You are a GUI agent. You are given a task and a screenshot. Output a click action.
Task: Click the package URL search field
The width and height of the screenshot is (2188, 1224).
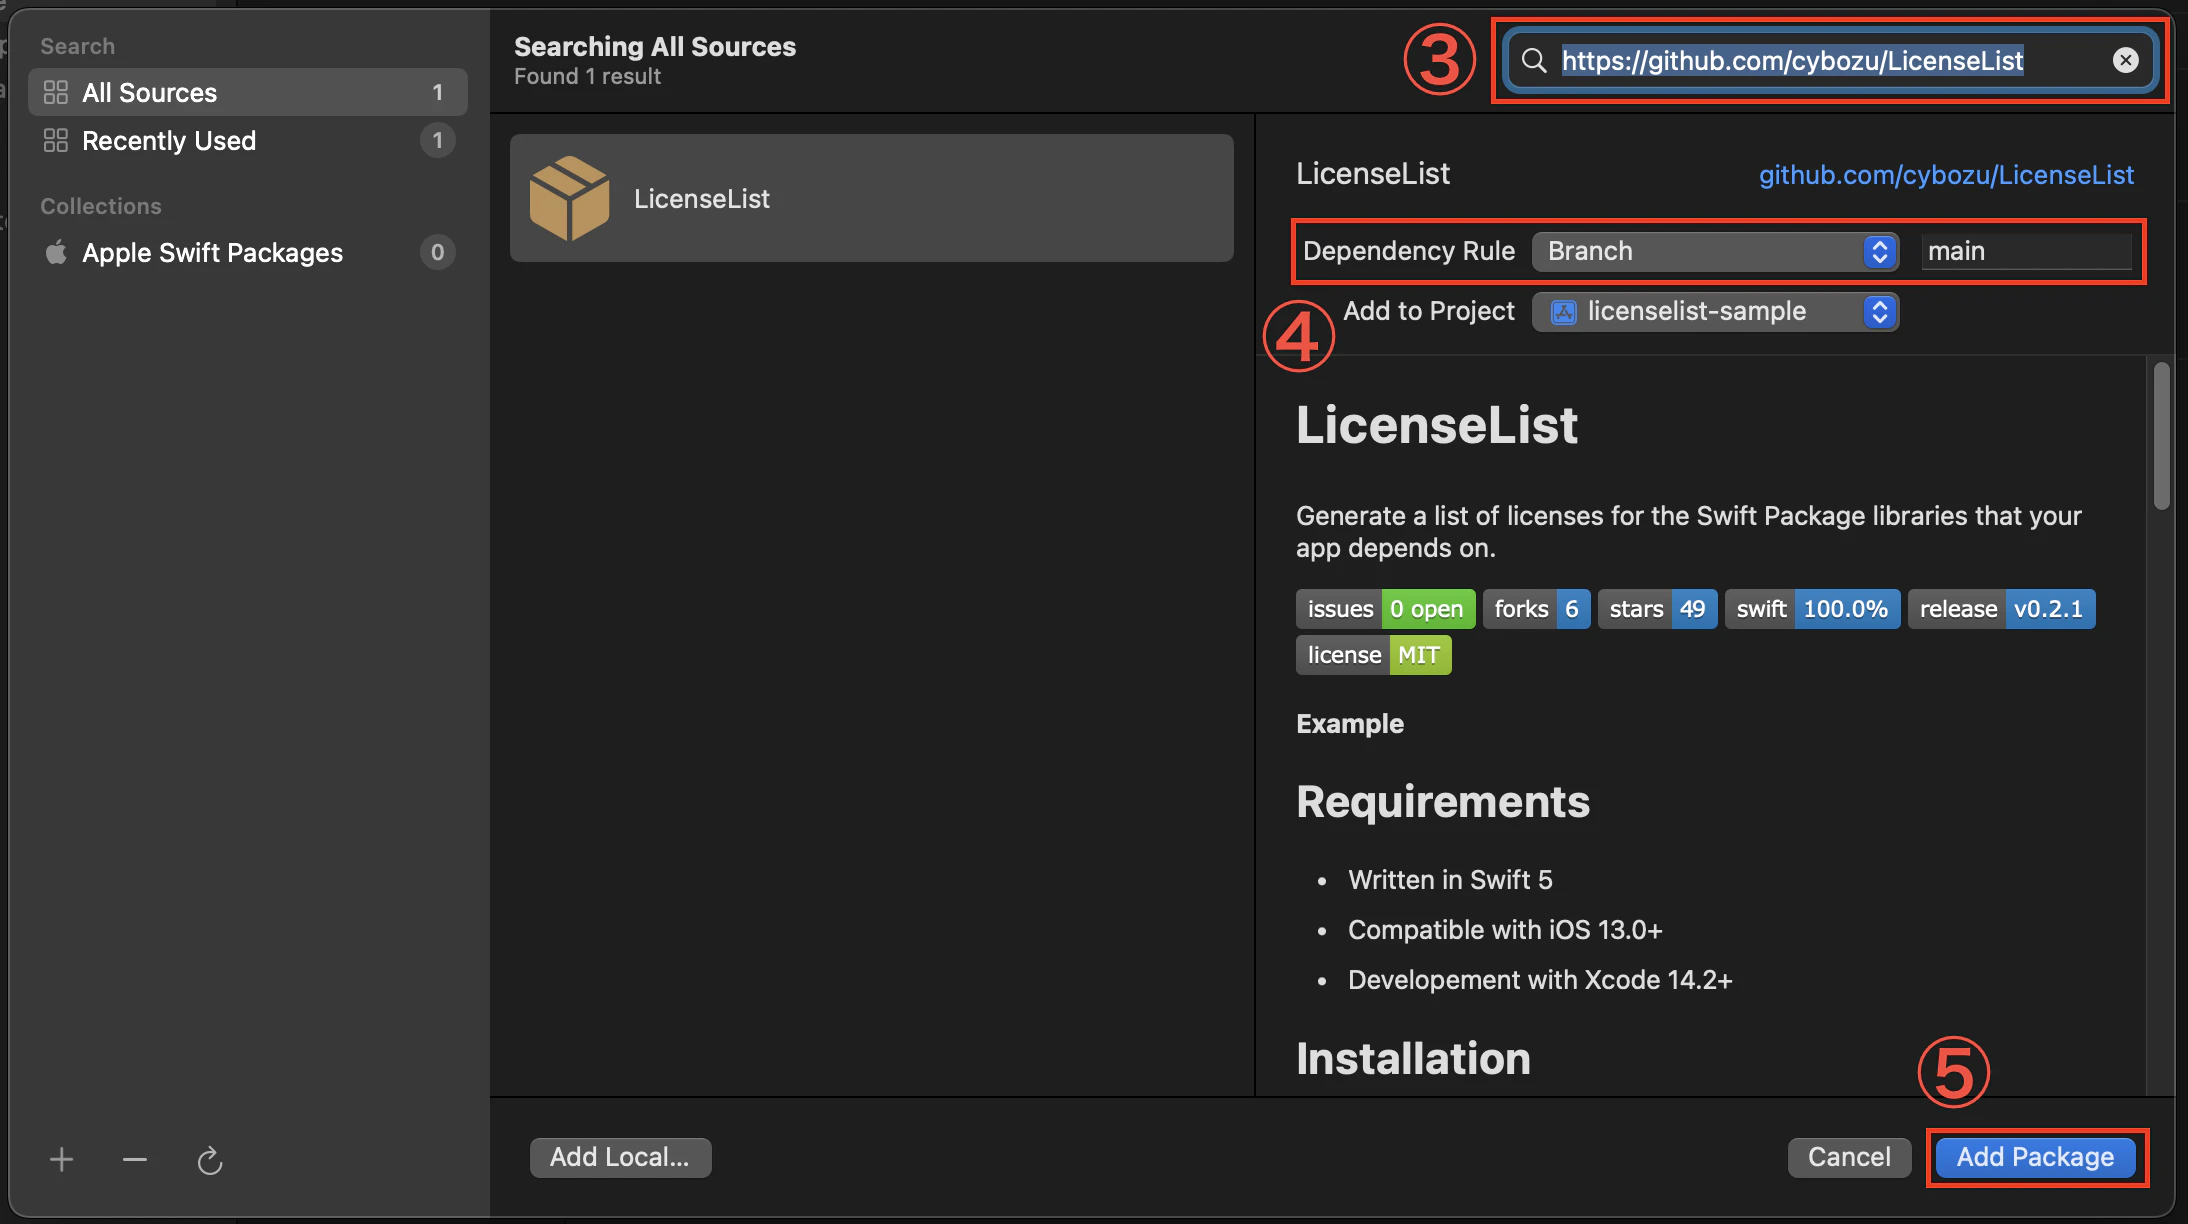1830,60
